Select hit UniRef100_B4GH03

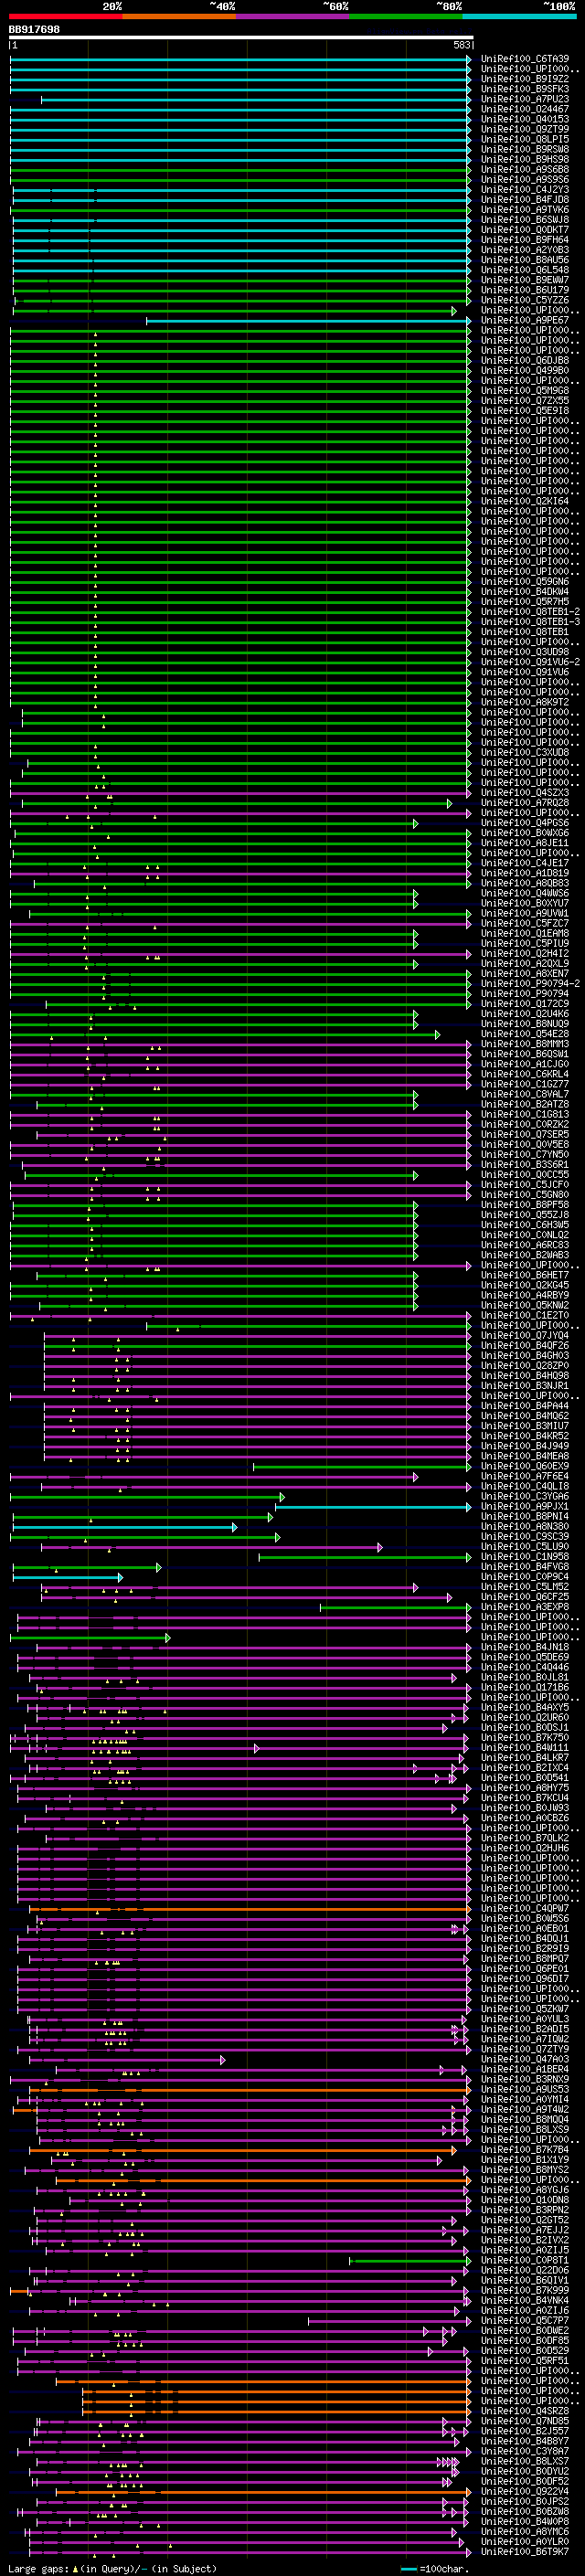click(x=525, y=1355)
